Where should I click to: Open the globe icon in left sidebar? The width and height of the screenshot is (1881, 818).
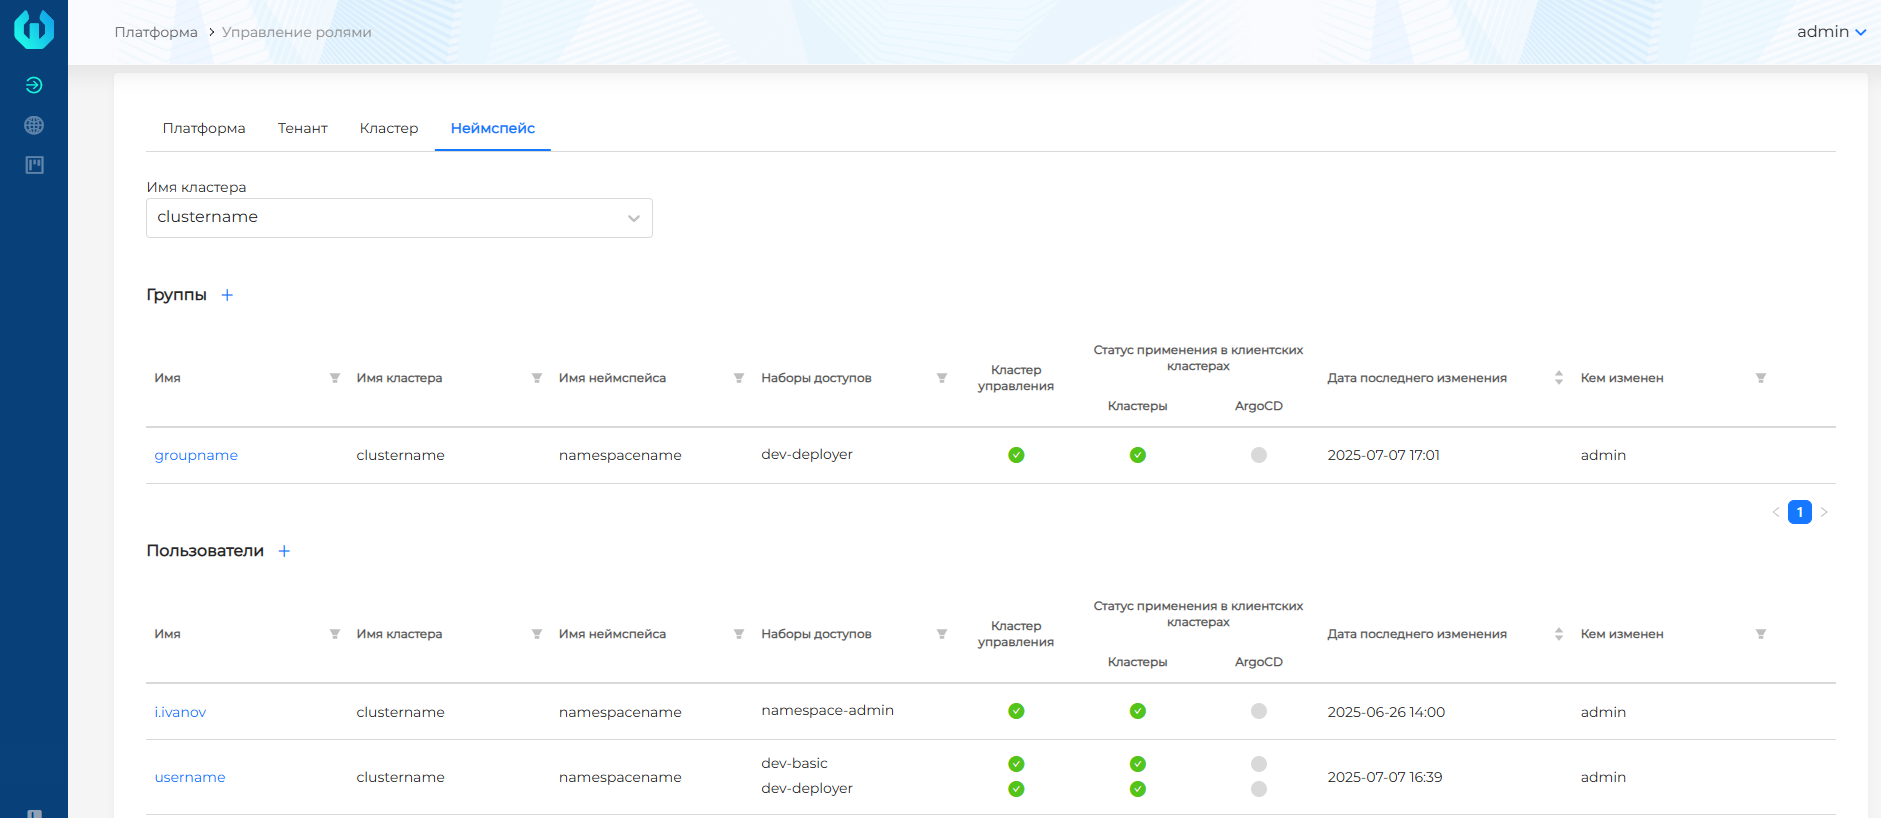point(34,125)
